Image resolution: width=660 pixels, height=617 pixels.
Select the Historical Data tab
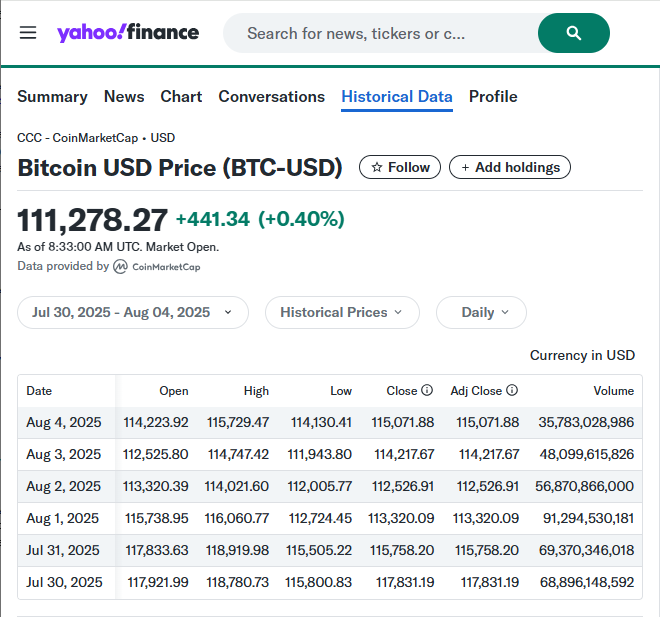[x=397, y=97]
